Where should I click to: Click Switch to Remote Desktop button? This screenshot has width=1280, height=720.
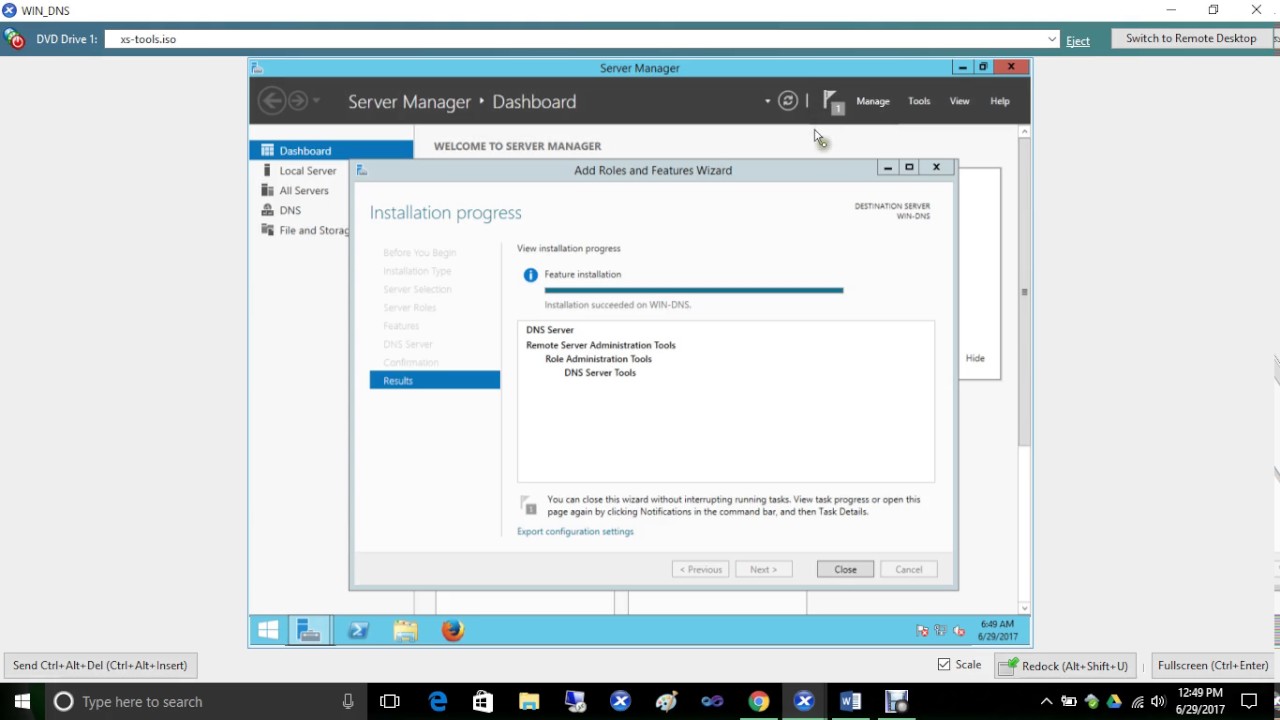tap(1191, 38)
